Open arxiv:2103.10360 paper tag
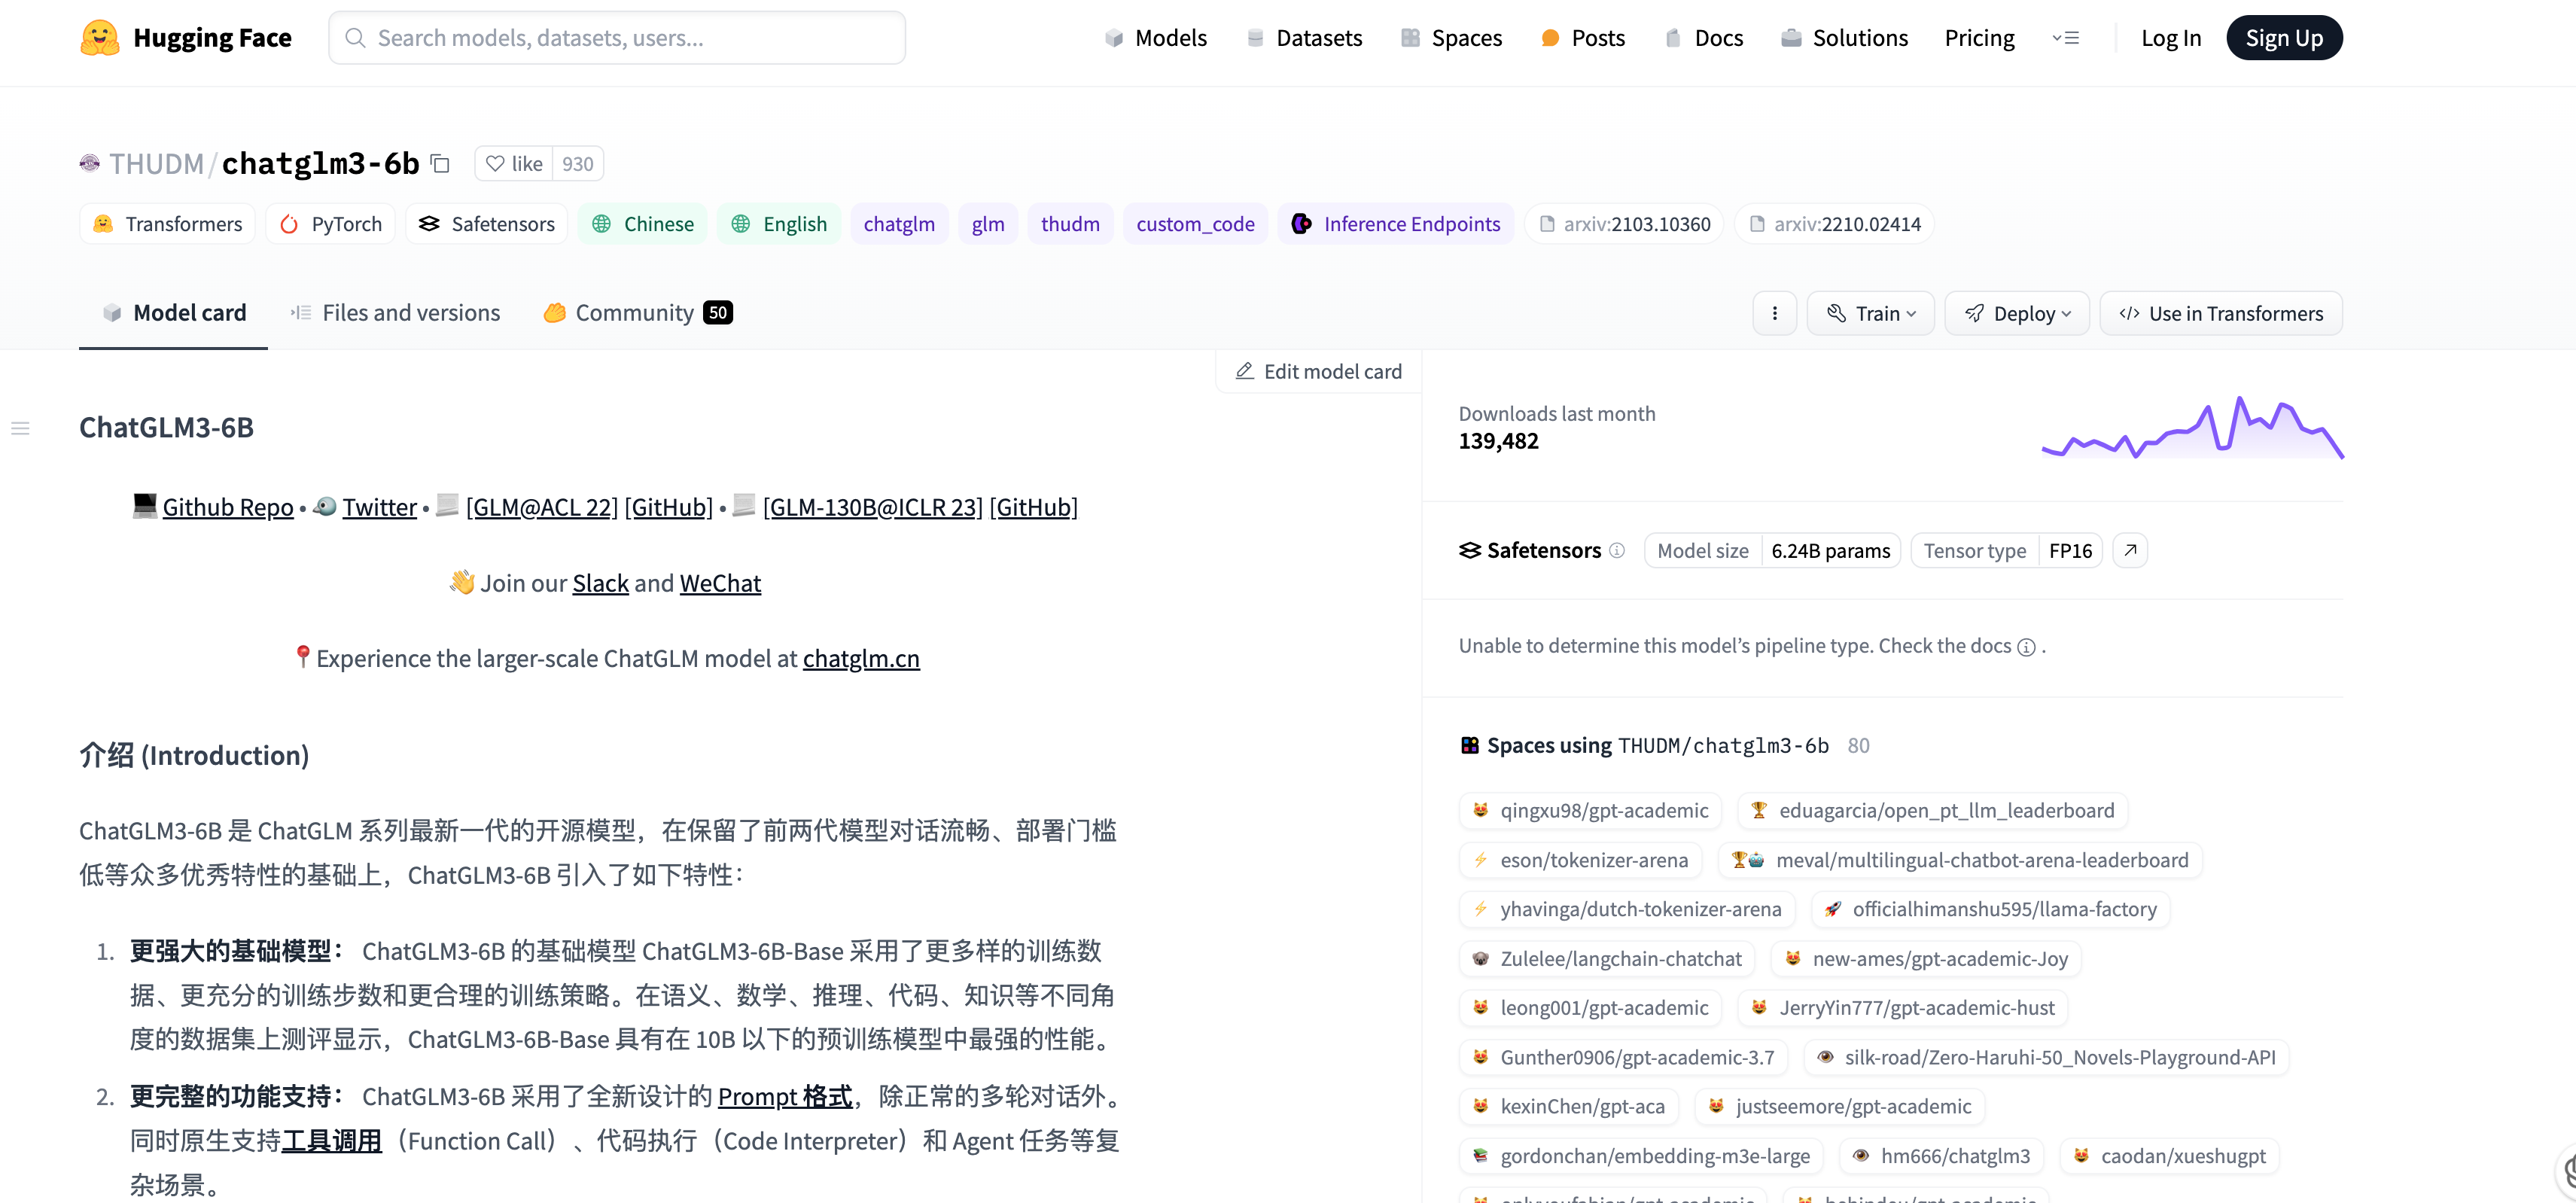This screenshot has width=2576, height=1203. 1625,224
